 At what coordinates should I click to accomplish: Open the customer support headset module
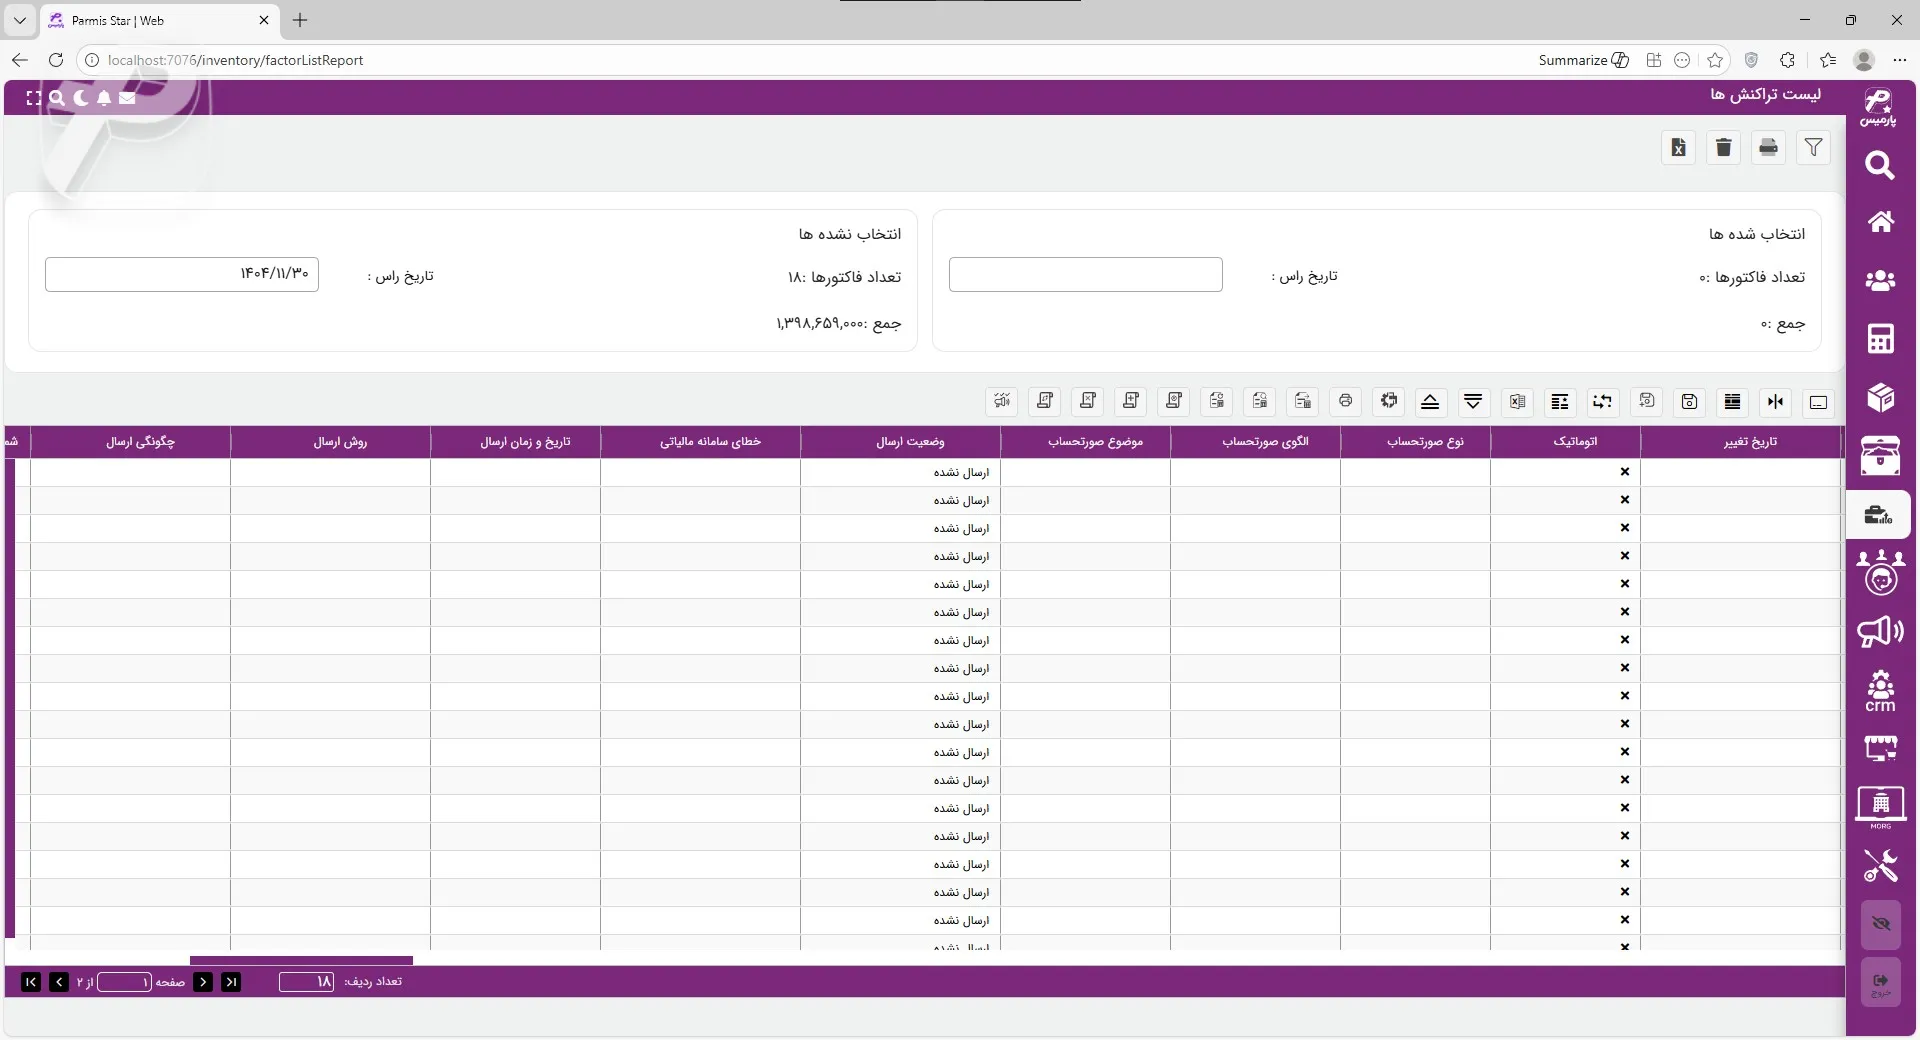tap(1880, 573)
